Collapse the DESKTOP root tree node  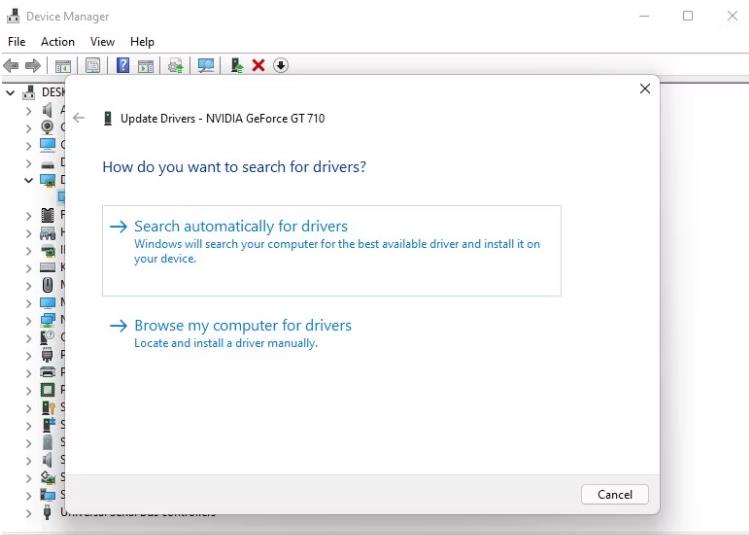[x=10, y=93]
